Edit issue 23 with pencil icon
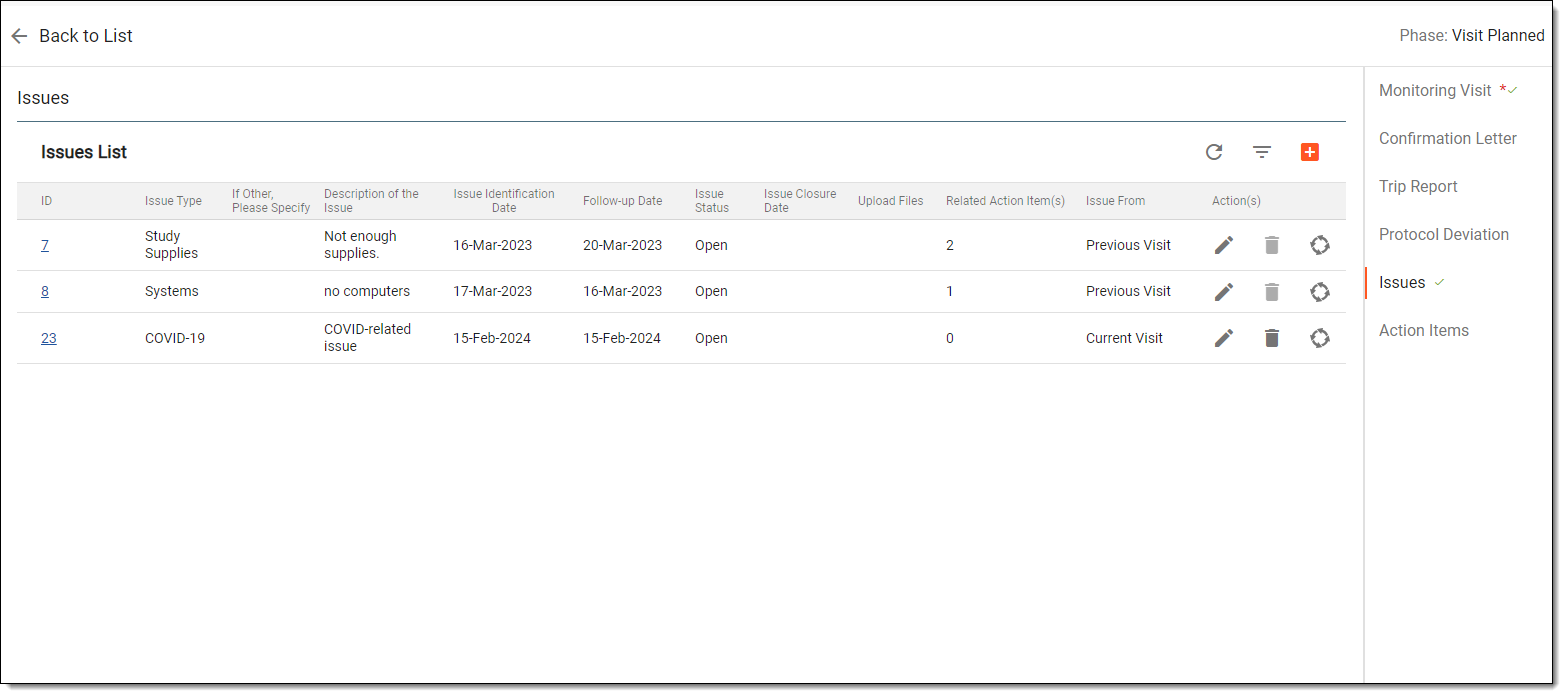Image resolution: width=1565 pixels, height=696 pixels. (1224, 338)
